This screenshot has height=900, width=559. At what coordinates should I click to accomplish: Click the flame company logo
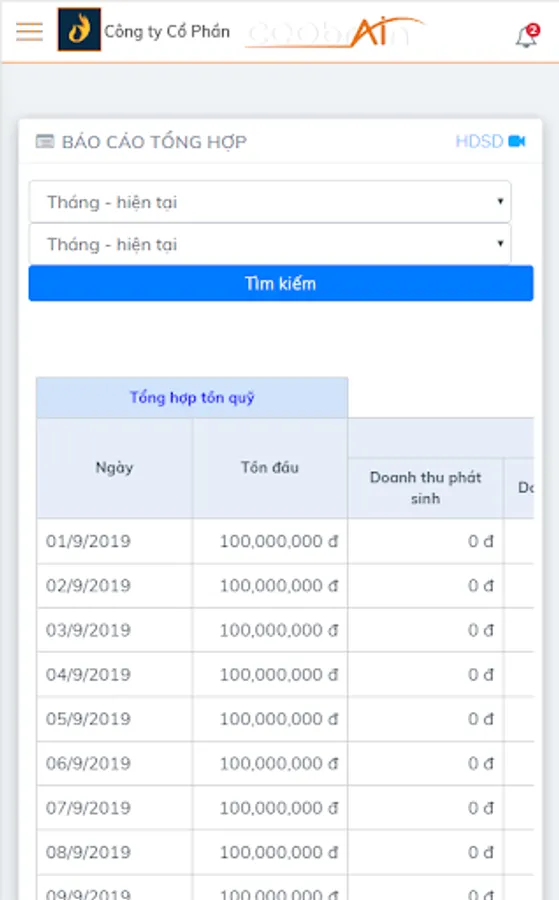click(x=79, y=30)
